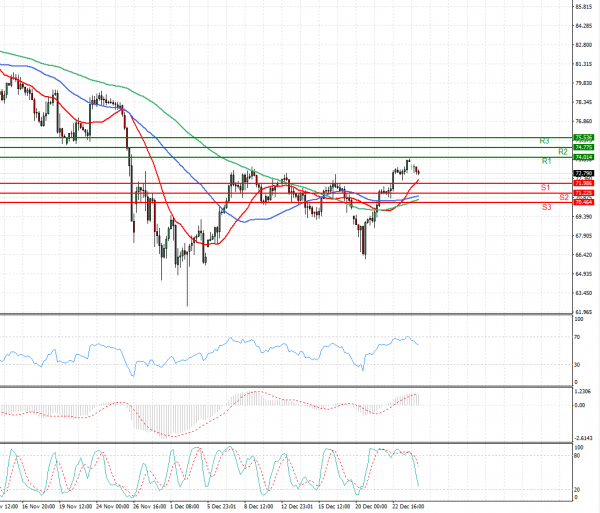Image resolution: width=600 pixels, height=513 pixels.
Task: Click the 79.830 price axis value
Action: click(584, 83)
